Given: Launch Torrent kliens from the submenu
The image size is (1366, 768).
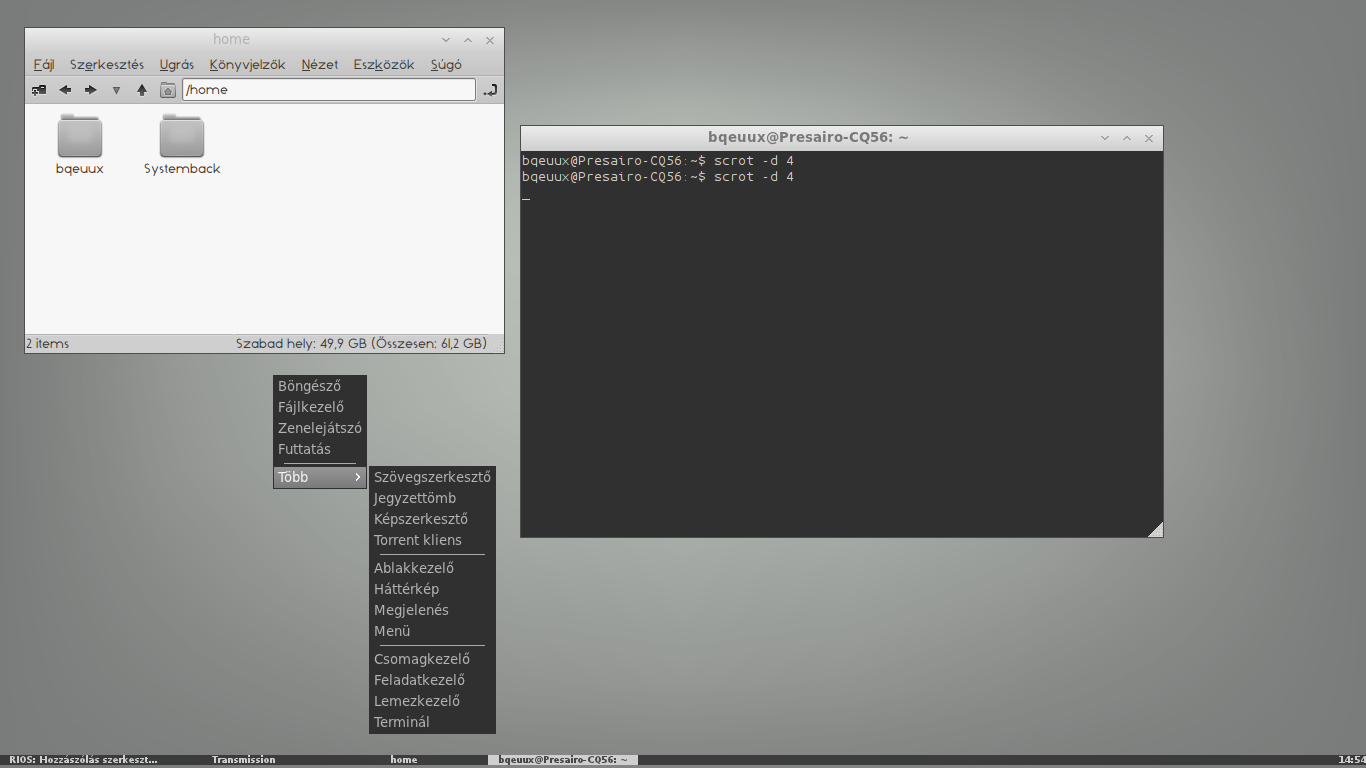Looking at the screenshot, I should (x=432, y=540).
